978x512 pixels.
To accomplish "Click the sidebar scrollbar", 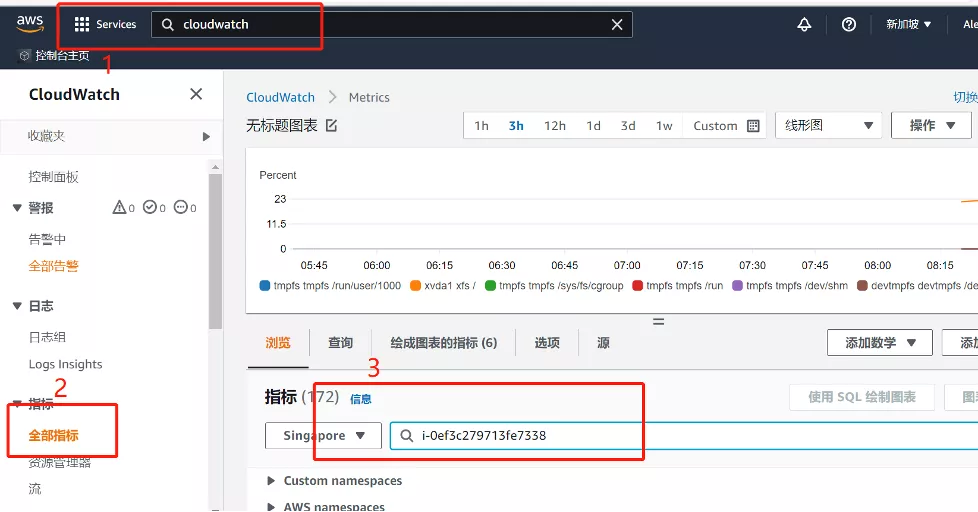I will [215, 249].
